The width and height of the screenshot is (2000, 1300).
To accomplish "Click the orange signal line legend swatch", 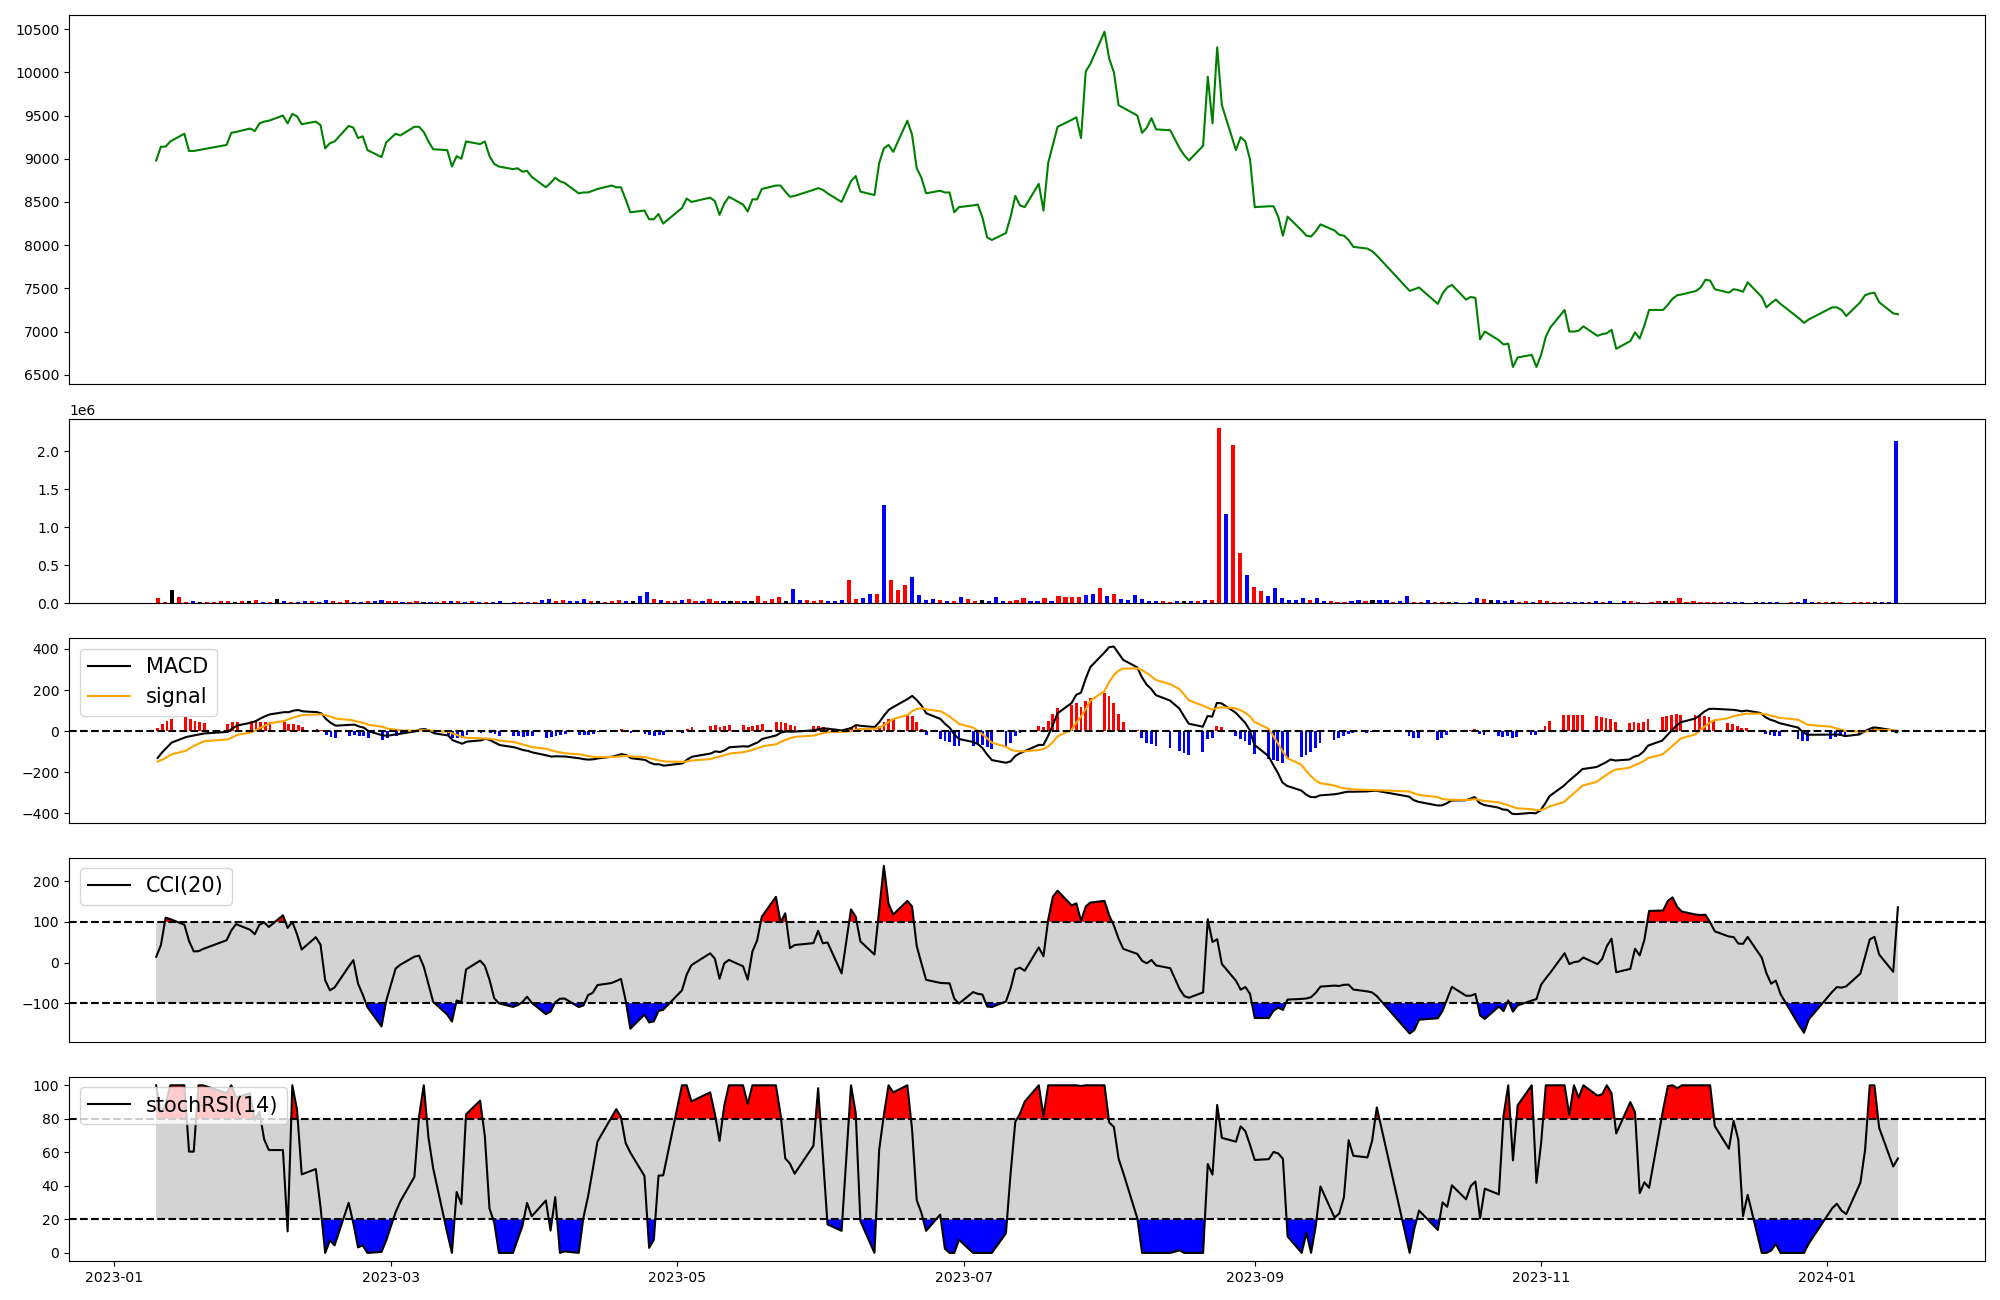I will (109, 696).
